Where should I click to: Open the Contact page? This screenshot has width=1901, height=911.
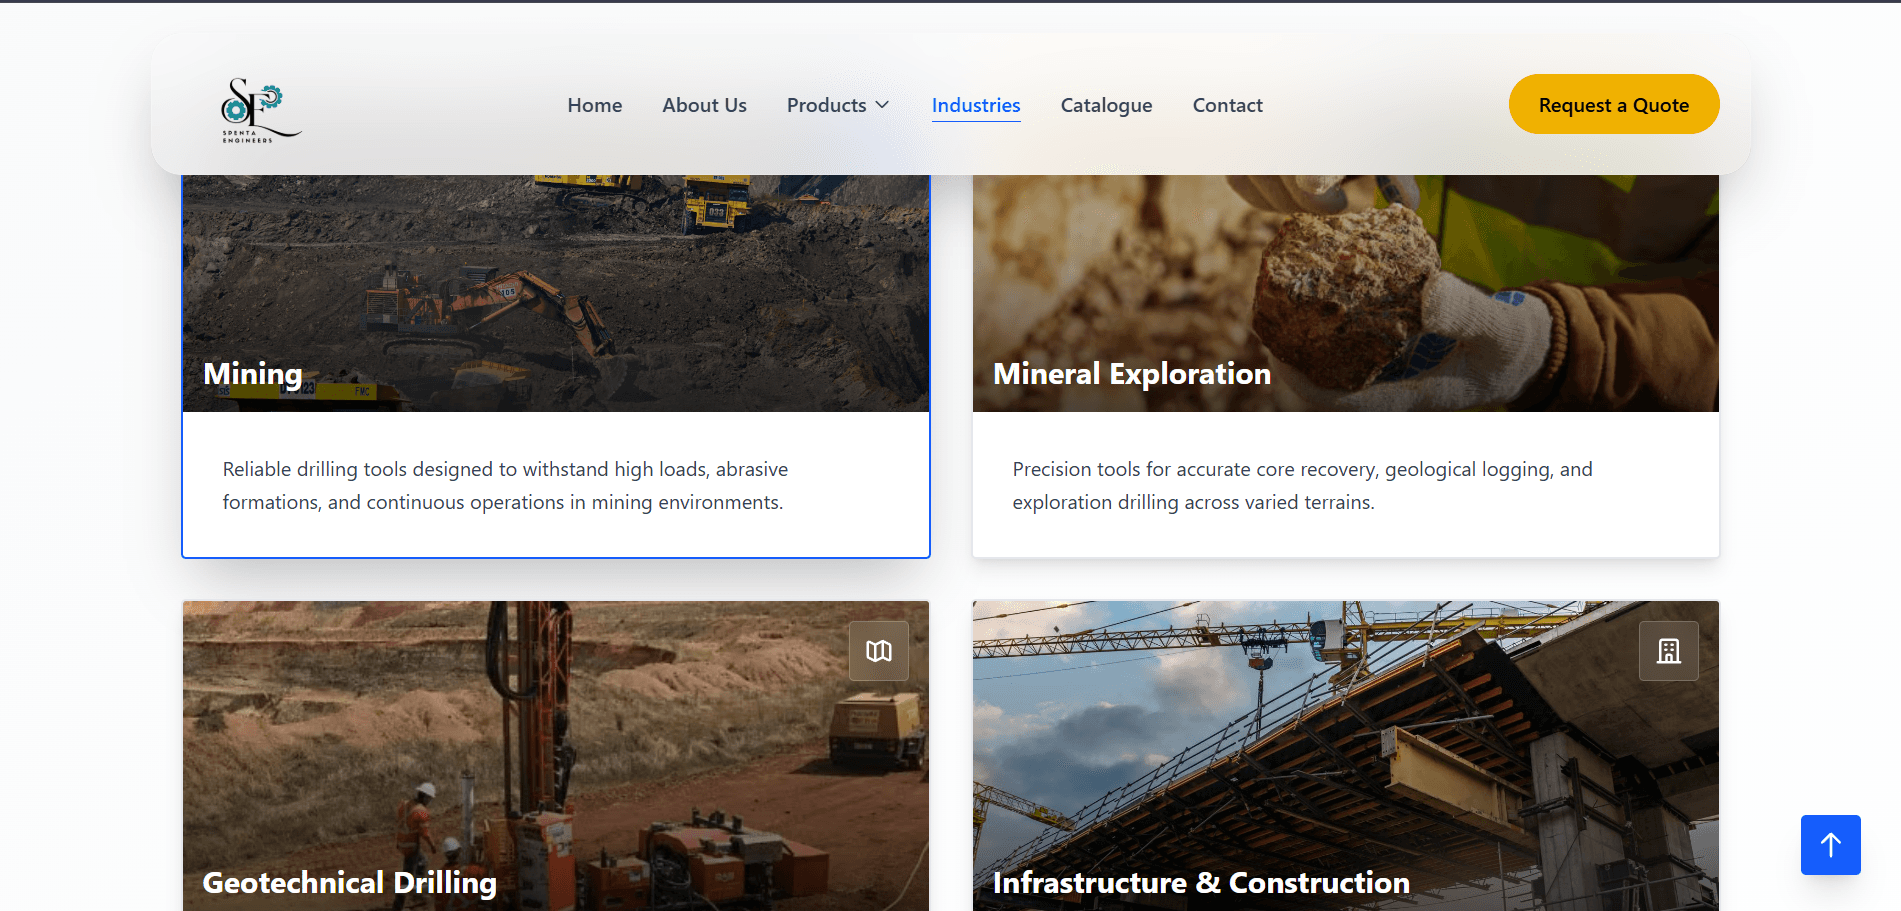pos(1227,105)
